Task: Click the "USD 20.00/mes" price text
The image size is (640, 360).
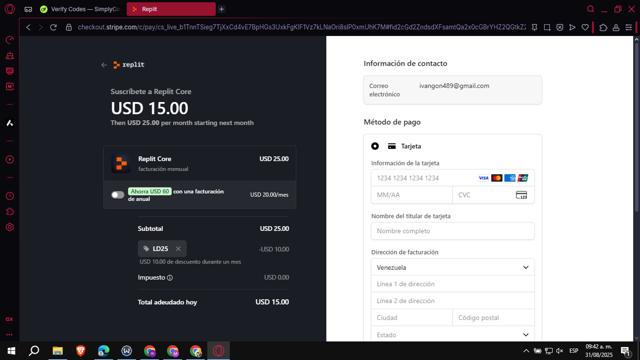Action: [269, 195]
